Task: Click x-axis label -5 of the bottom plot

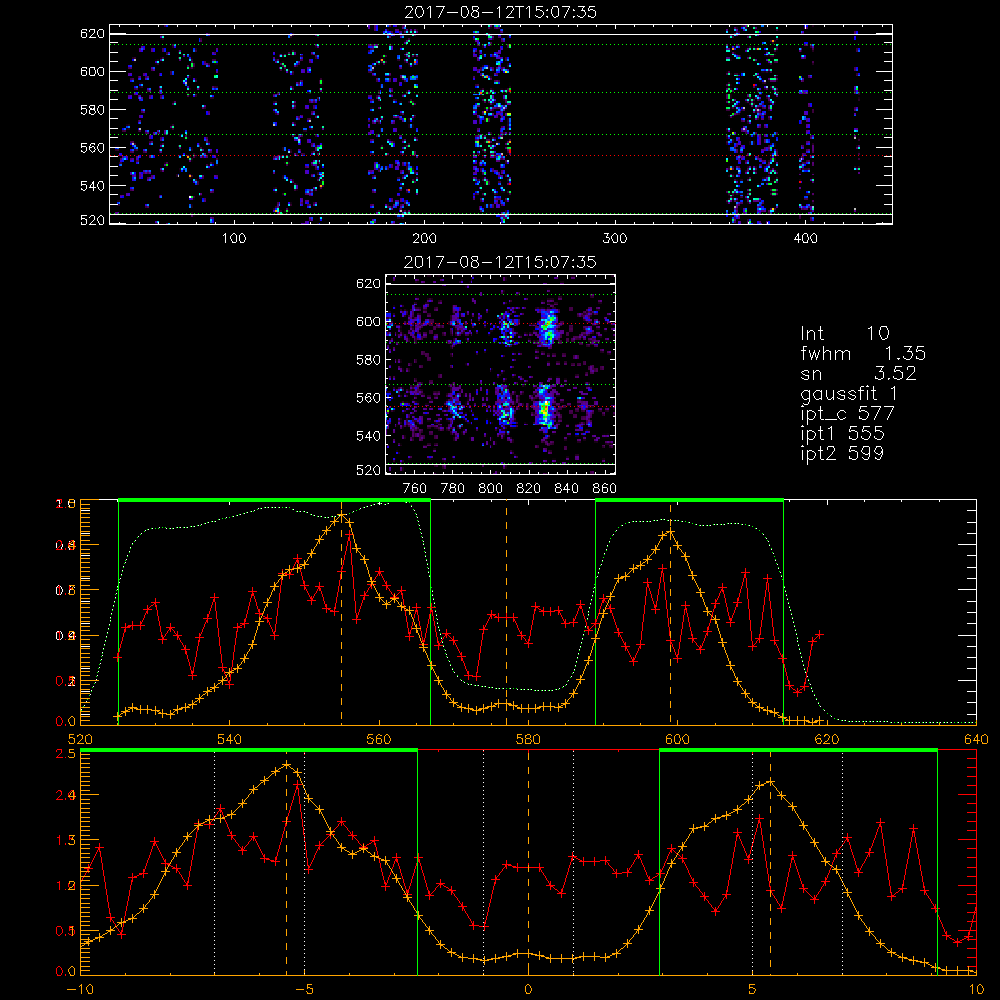Action: pyautogui.click(x=304, y=990)
